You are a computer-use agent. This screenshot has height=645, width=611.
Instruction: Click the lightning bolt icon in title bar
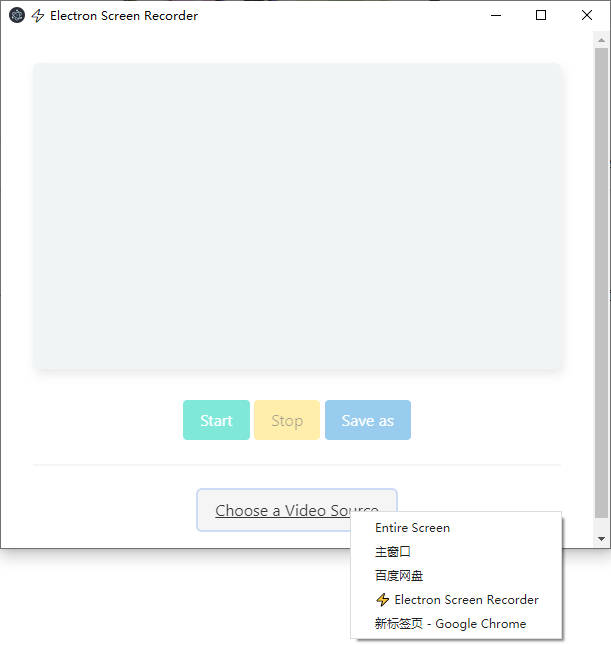click(38, 16)
